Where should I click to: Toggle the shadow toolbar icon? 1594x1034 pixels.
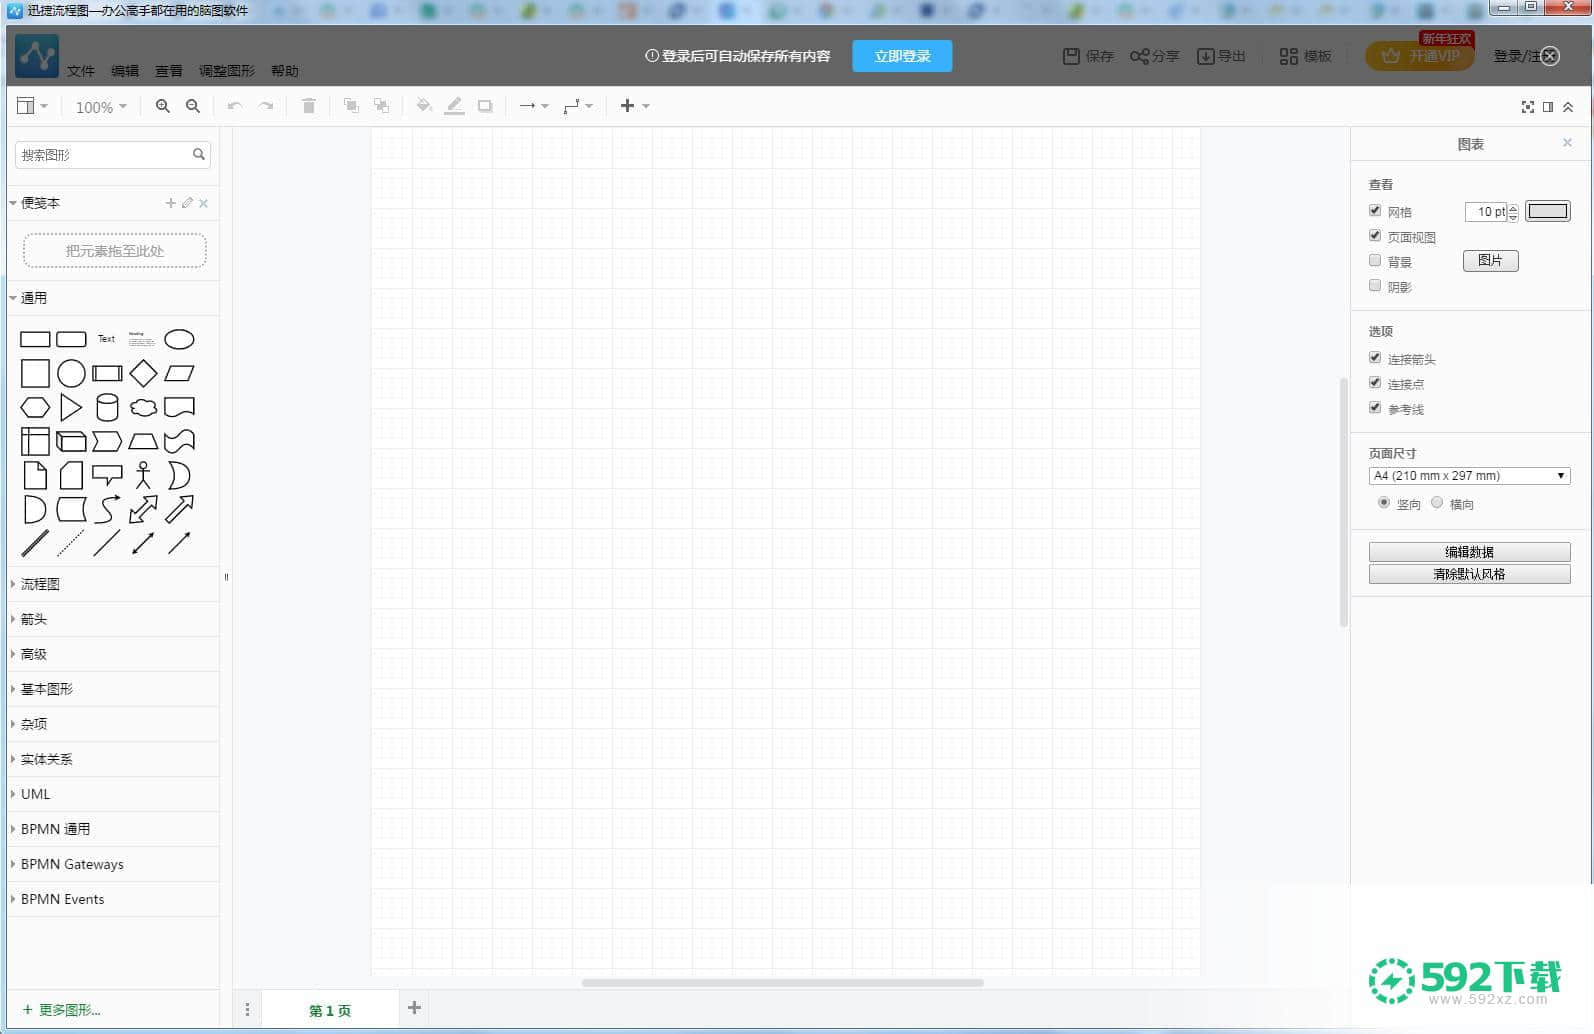point(485,106)
